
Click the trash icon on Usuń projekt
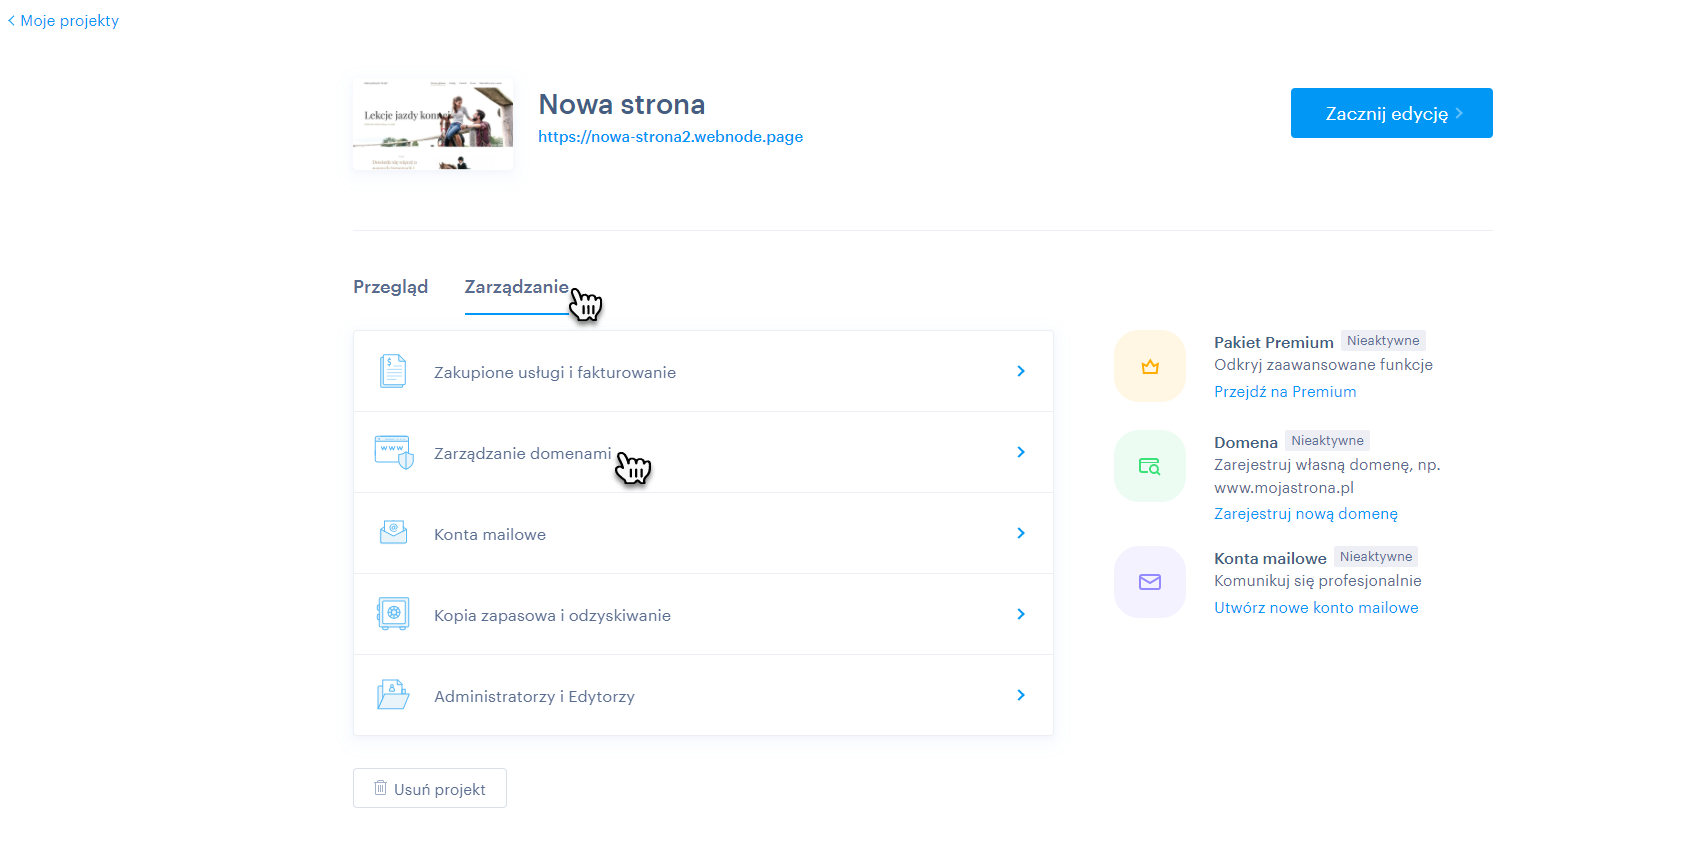380,788
